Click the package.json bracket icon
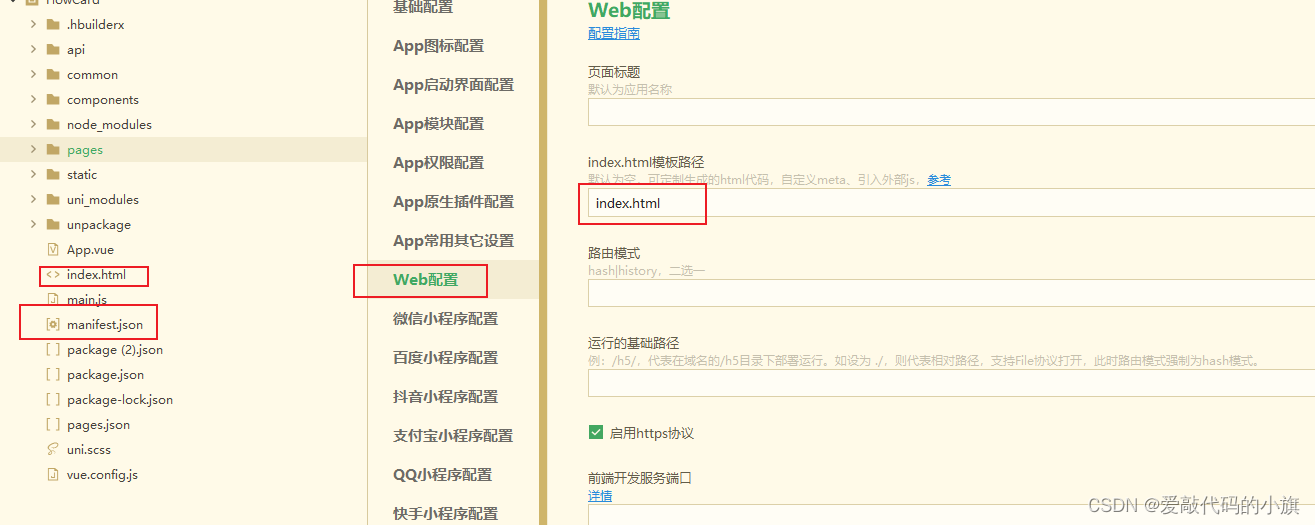This screenshot has width=1315, height=525. [53, 374]
